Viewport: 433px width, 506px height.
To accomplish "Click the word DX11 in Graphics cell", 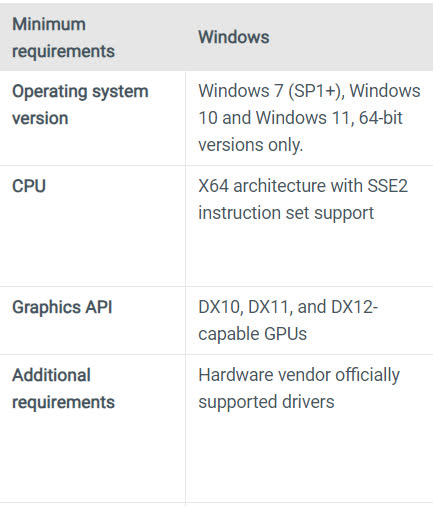I will (270, 308).
